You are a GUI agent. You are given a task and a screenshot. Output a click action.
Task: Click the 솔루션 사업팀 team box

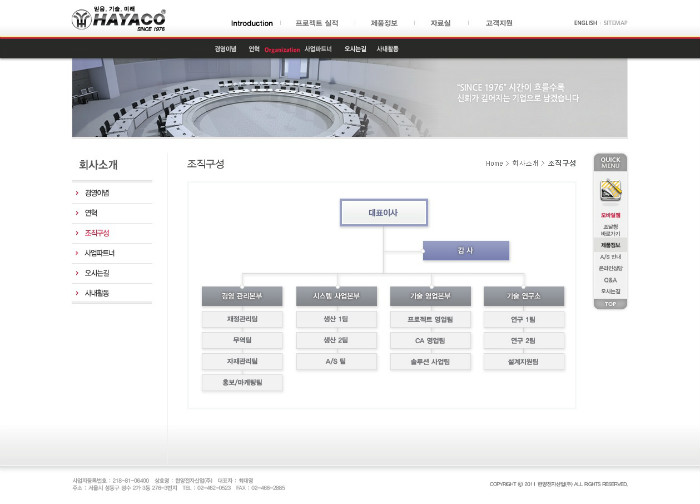(430, 361)
